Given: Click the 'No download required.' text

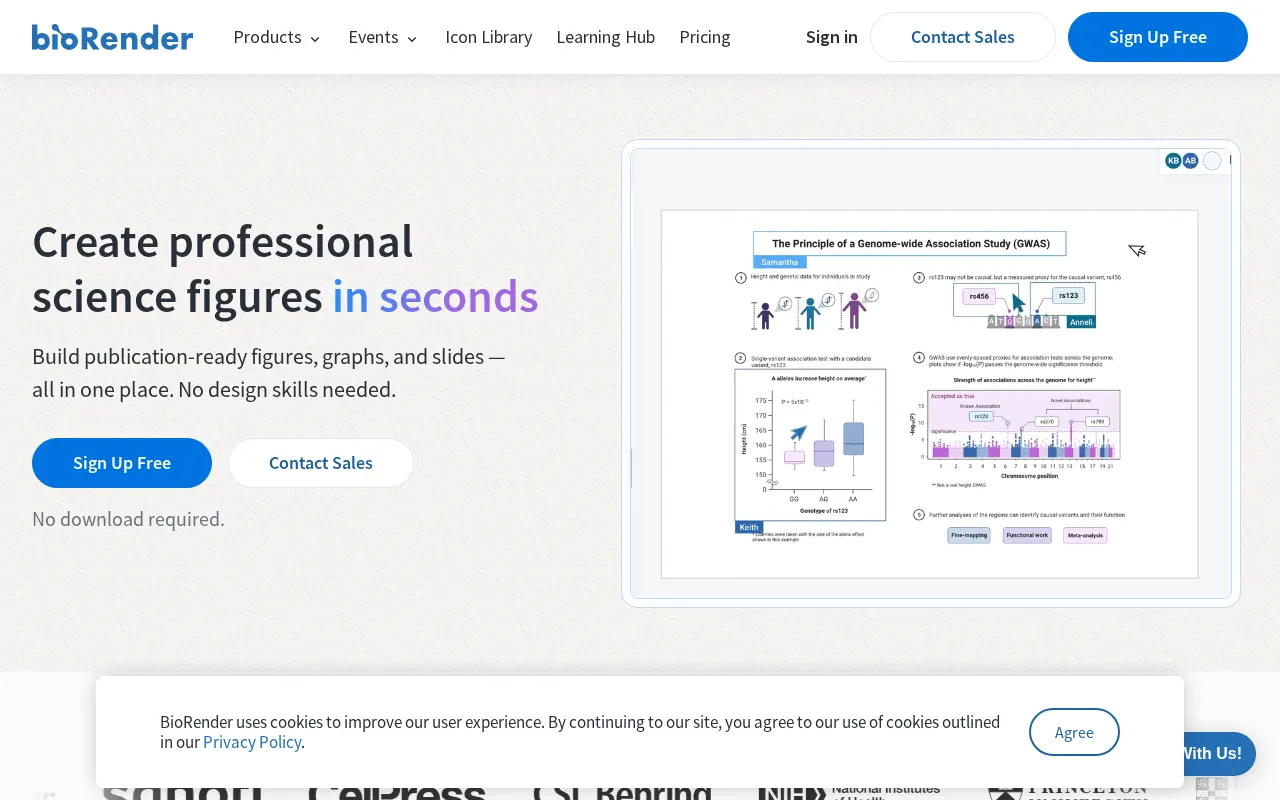Looking at the screenshot, I should 128,519.
